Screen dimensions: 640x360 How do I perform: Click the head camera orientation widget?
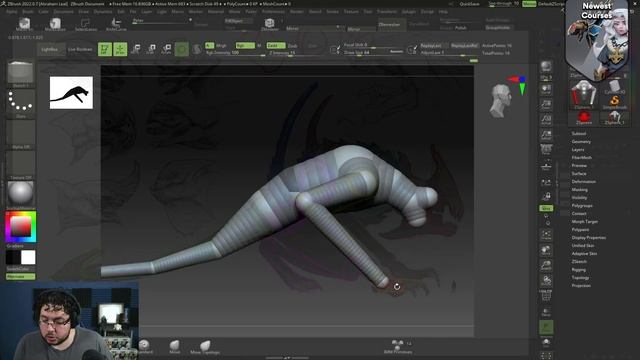[x=501, y=100]
